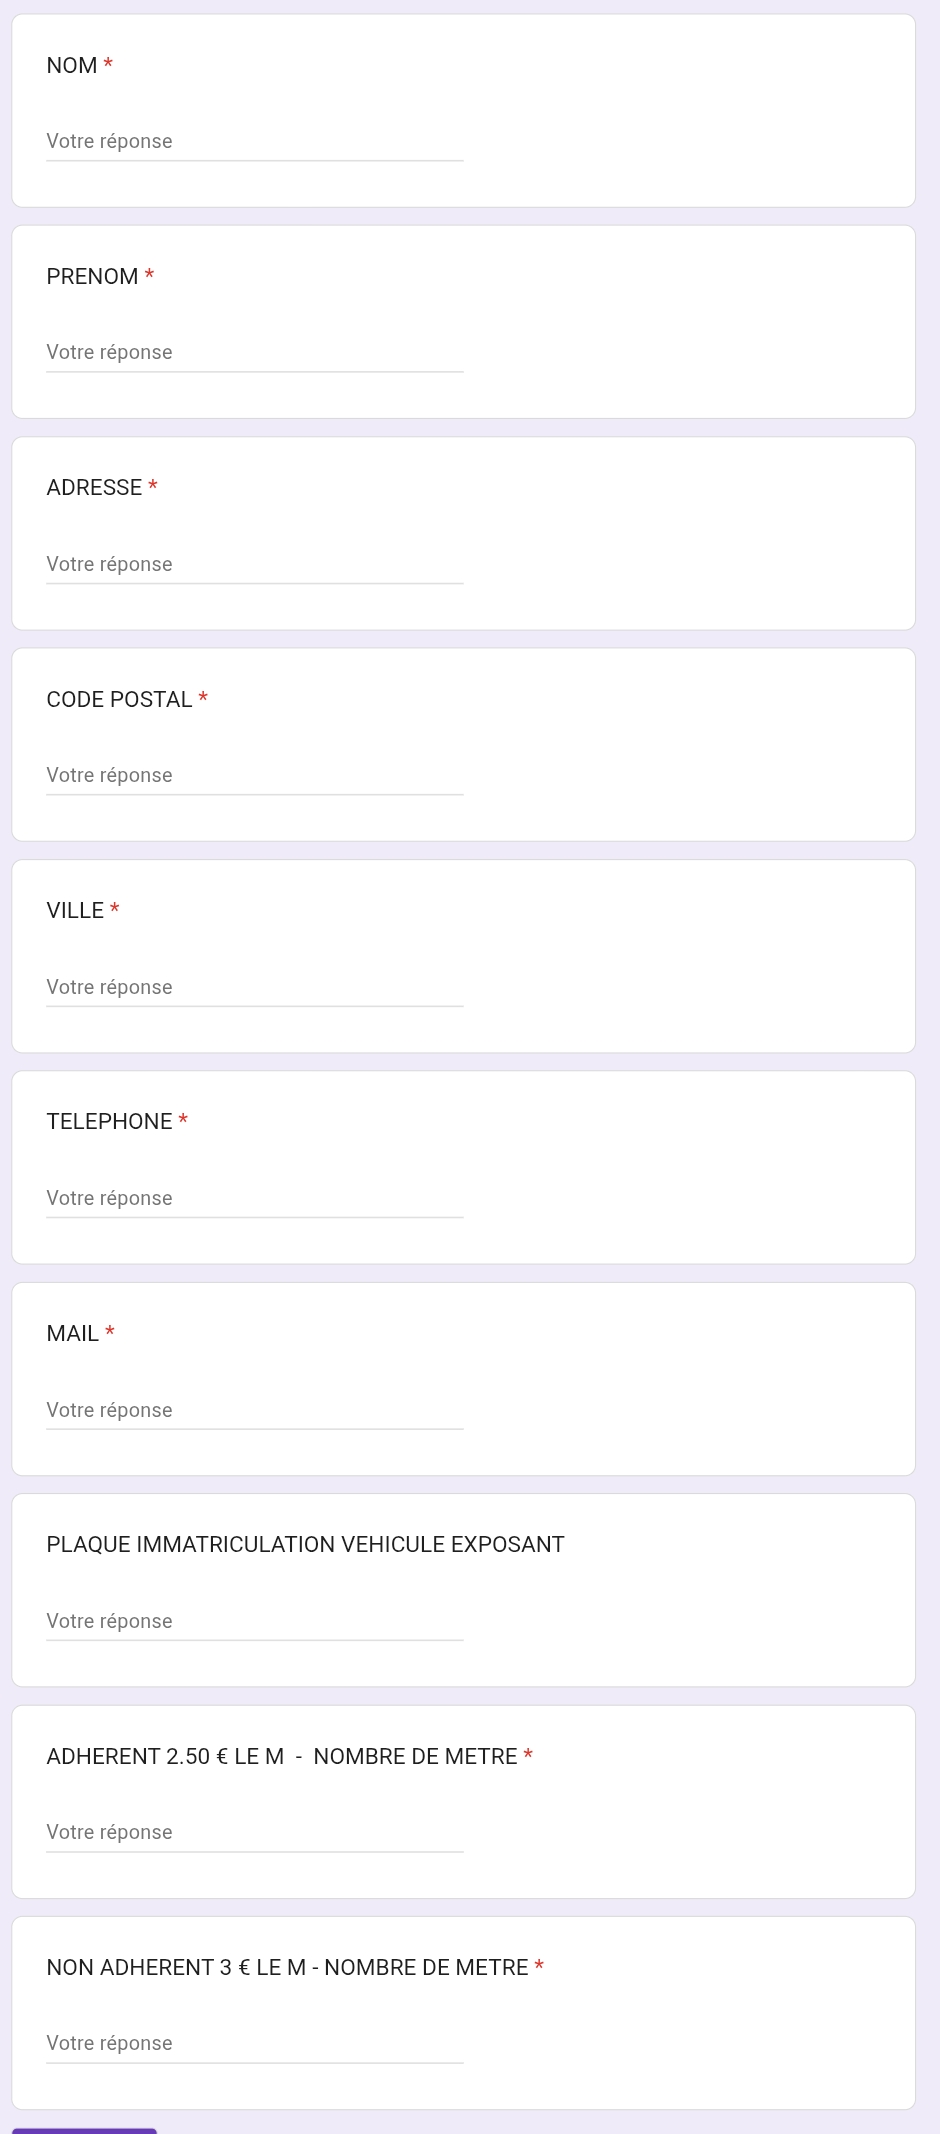The width and height of the screenshot is (940, 2134).
Task: Select the TELEPHONE question title
Action: [109, 1122]
